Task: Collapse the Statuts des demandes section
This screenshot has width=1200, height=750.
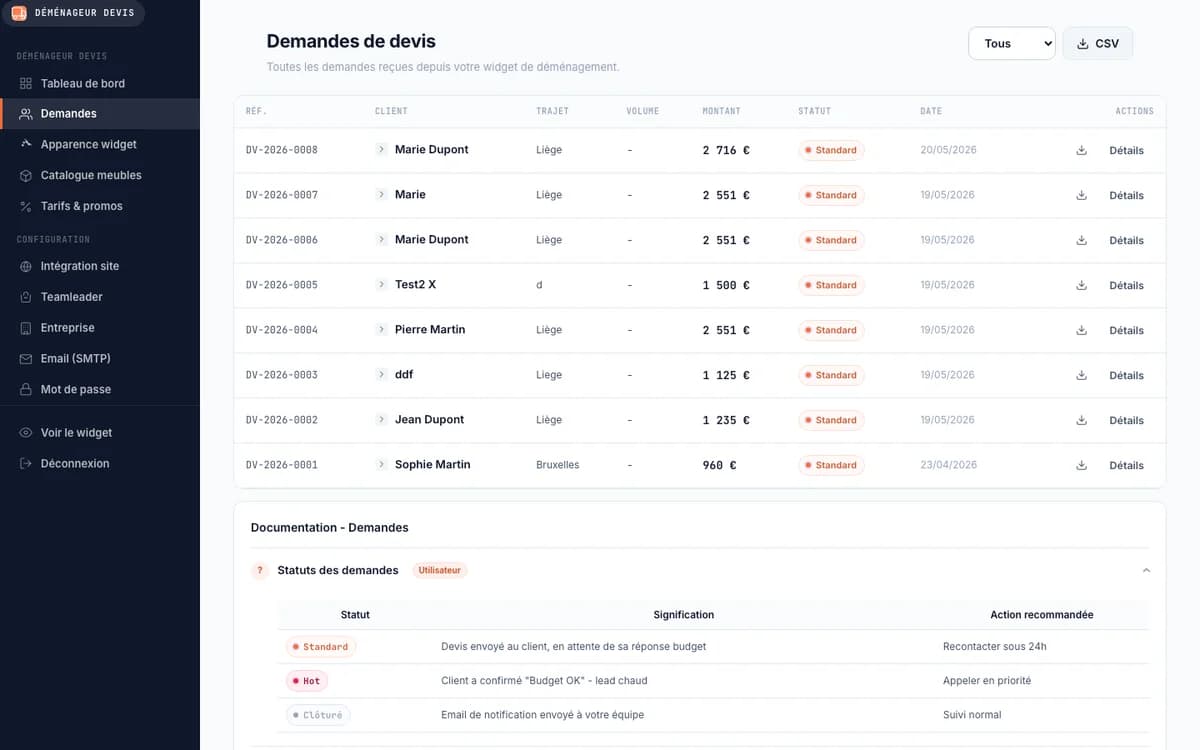Action: point(1146,570)
